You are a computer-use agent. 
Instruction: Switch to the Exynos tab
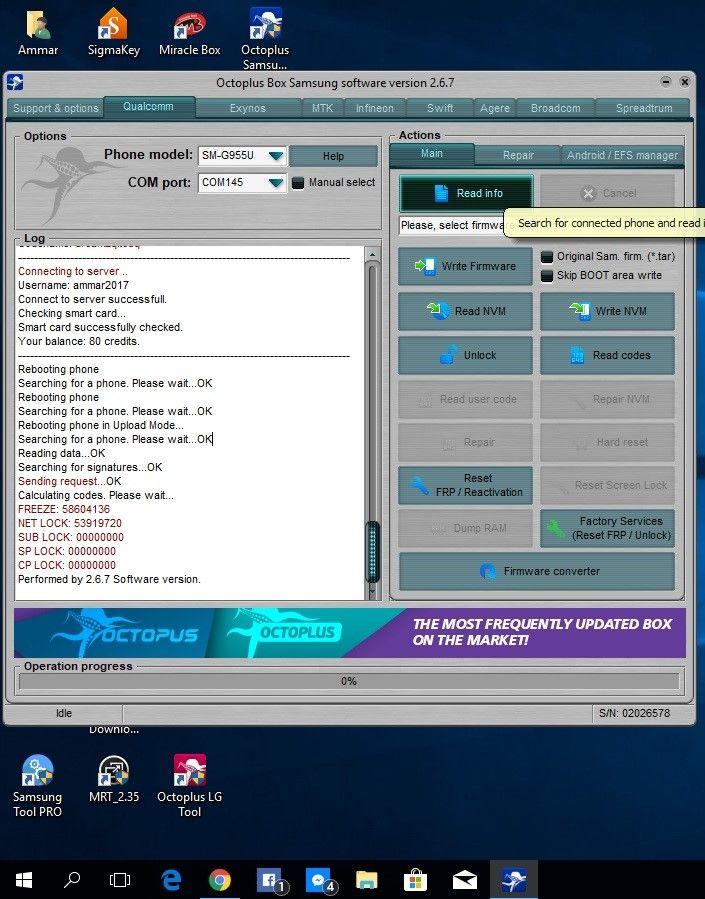[247, 108]
